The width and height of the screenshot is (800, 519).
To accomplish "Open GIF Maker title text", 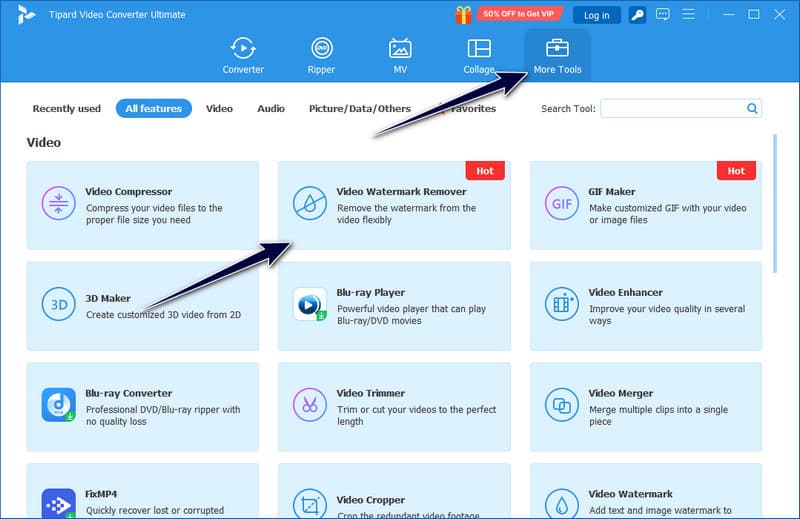I will tap(612, 191).
